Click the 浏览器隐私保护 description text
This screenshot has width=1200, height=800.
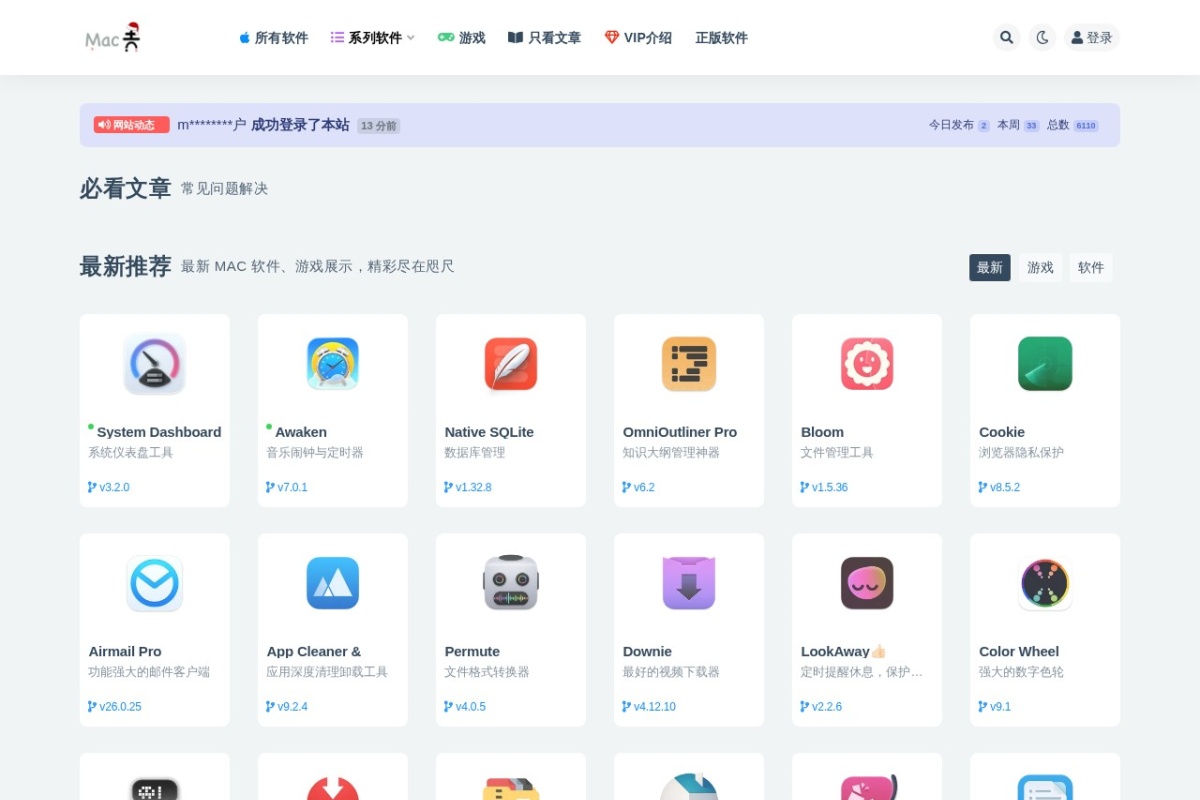pos(1021,453)
